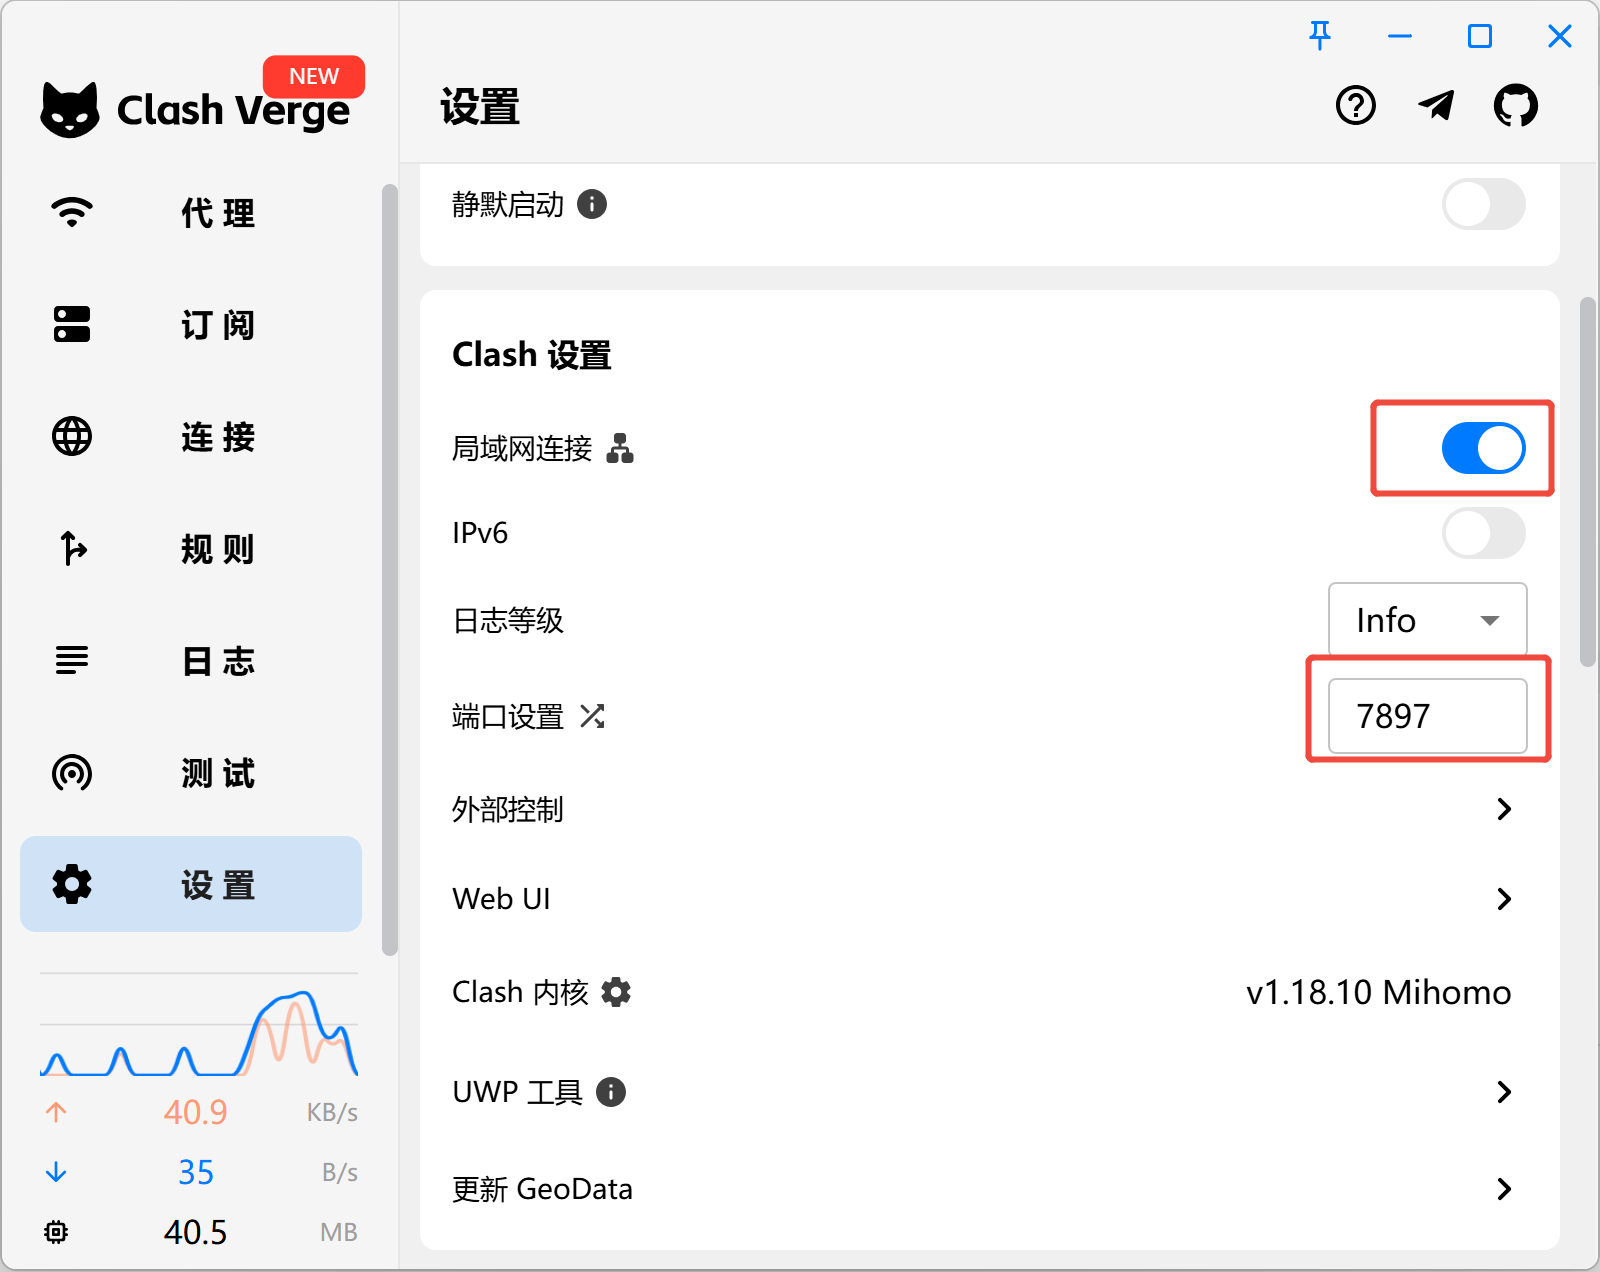Minimize the Clash Verge window

point(1400,36)
